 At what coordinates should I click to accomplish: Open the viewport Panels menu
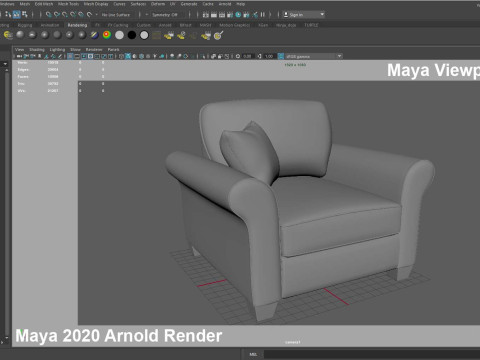[113, 50]
